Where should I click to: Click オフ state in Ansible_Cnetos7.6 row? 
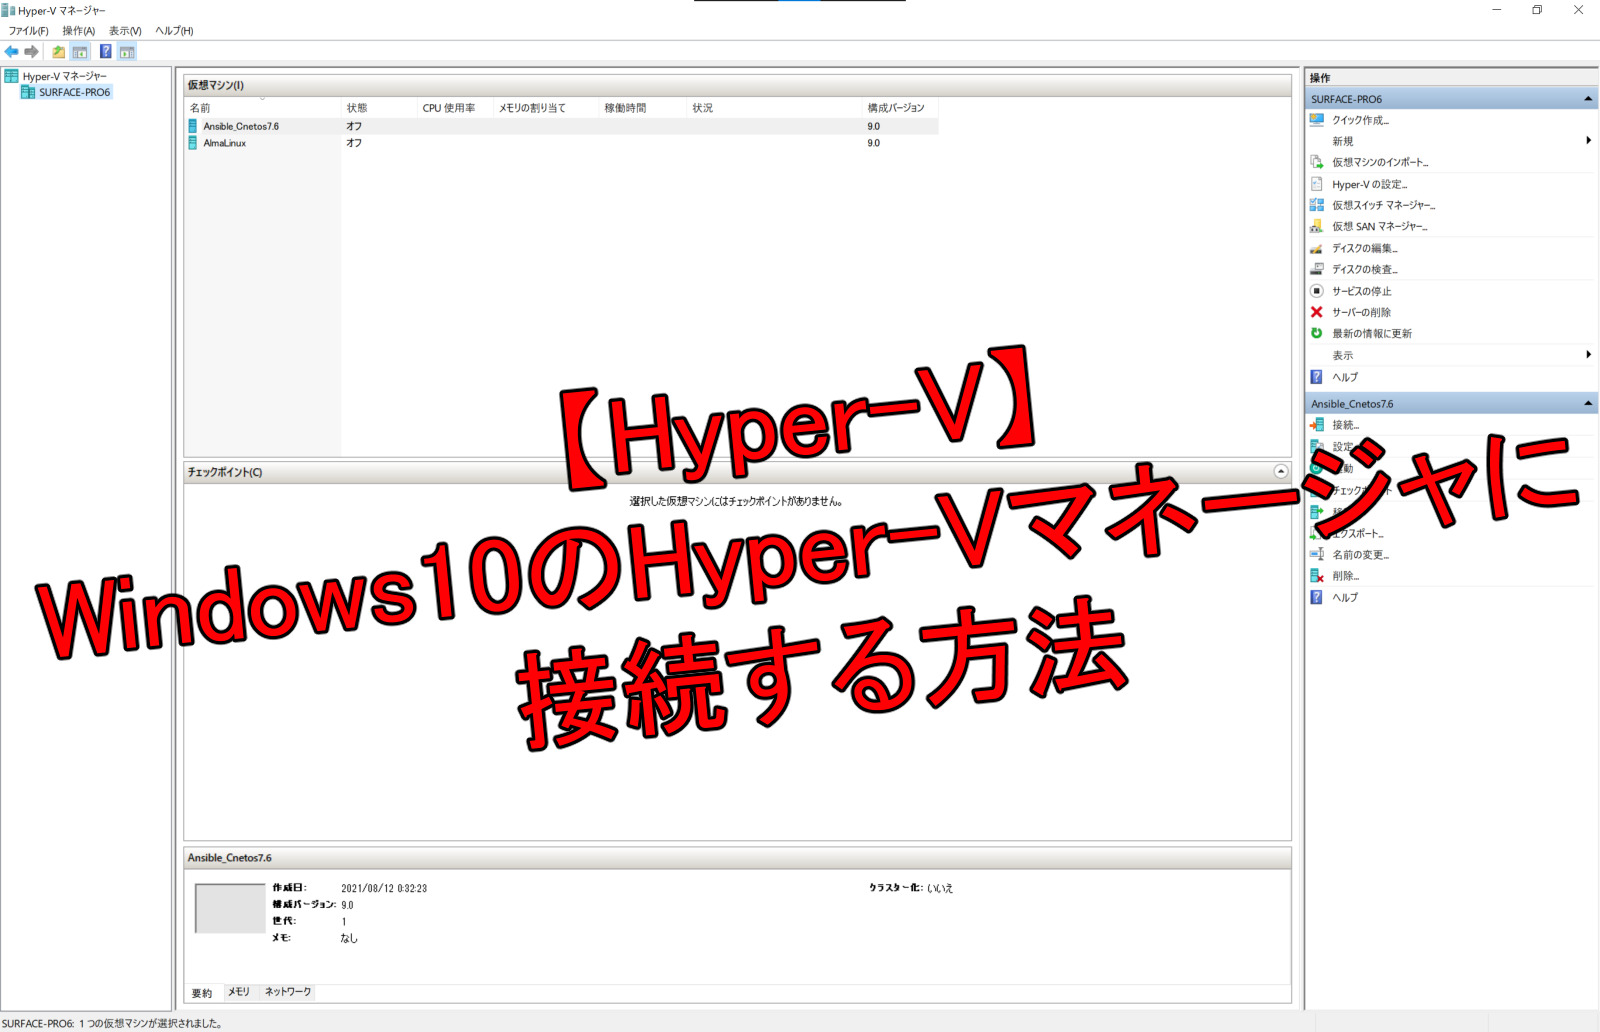pyautogui.click(x=354, y=126)
